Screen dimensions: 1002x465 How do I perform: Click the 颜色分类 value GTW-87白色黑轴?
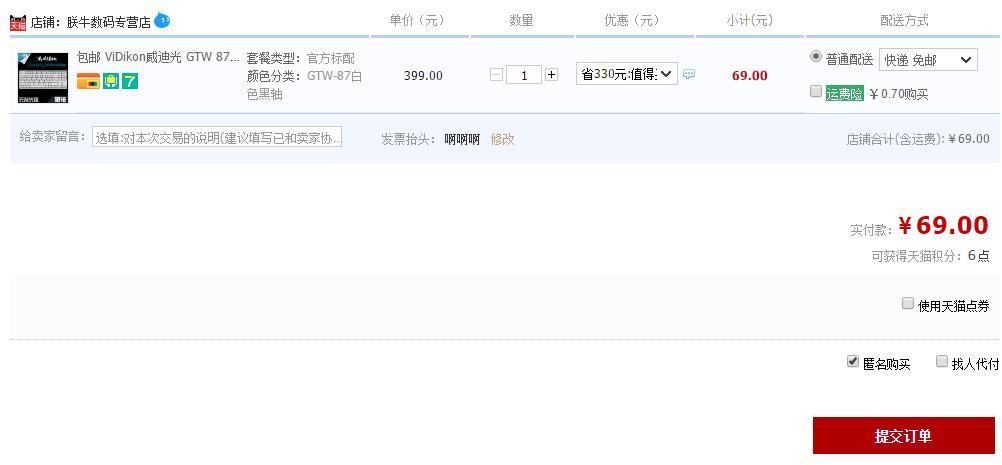tap(305, 85)
